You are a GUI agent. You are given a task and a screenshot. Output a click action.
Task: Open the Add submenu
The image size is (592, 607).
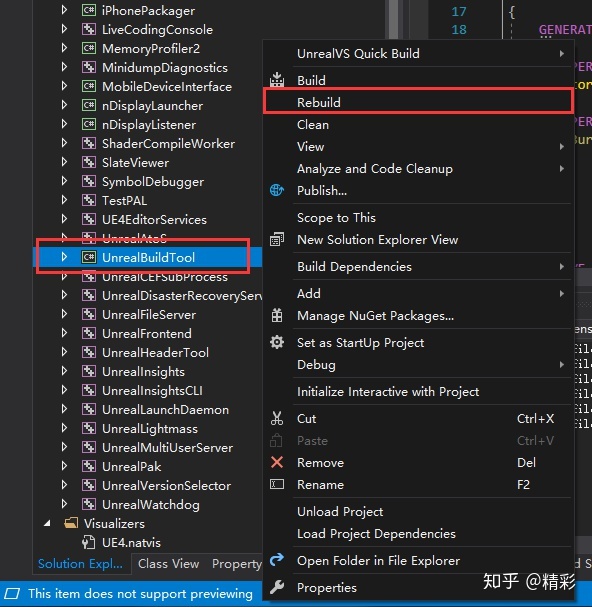coord(418,293)
